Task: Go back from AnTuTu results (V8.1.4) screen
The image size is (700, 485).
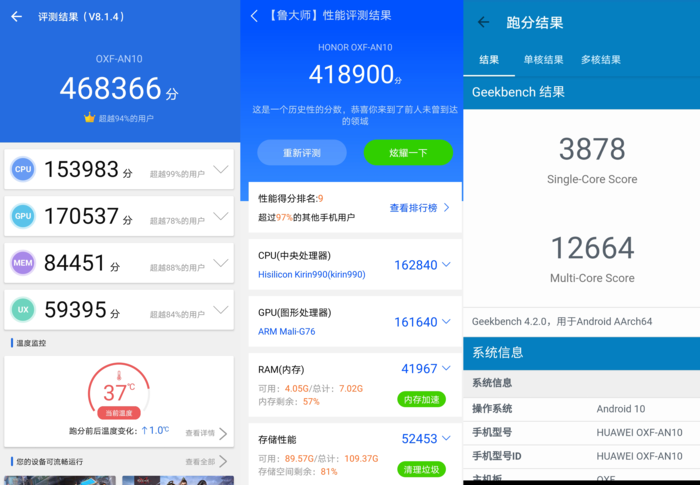Action: (17, 17)
